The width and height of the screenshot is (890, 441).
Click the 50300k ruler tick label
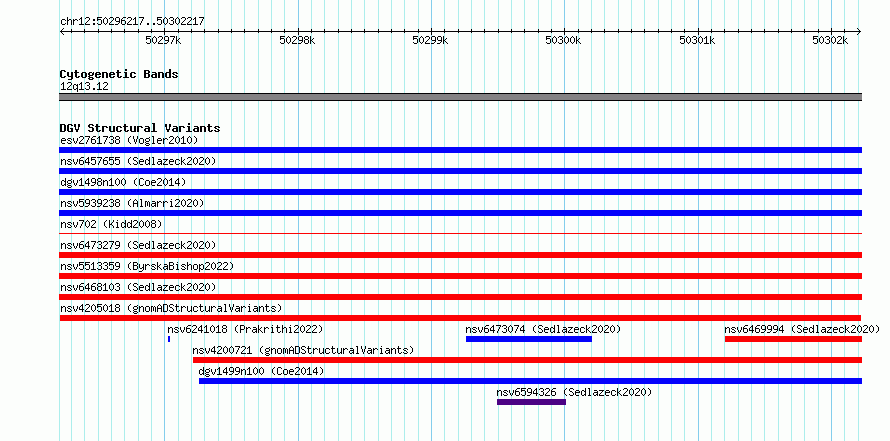[564, 40]
